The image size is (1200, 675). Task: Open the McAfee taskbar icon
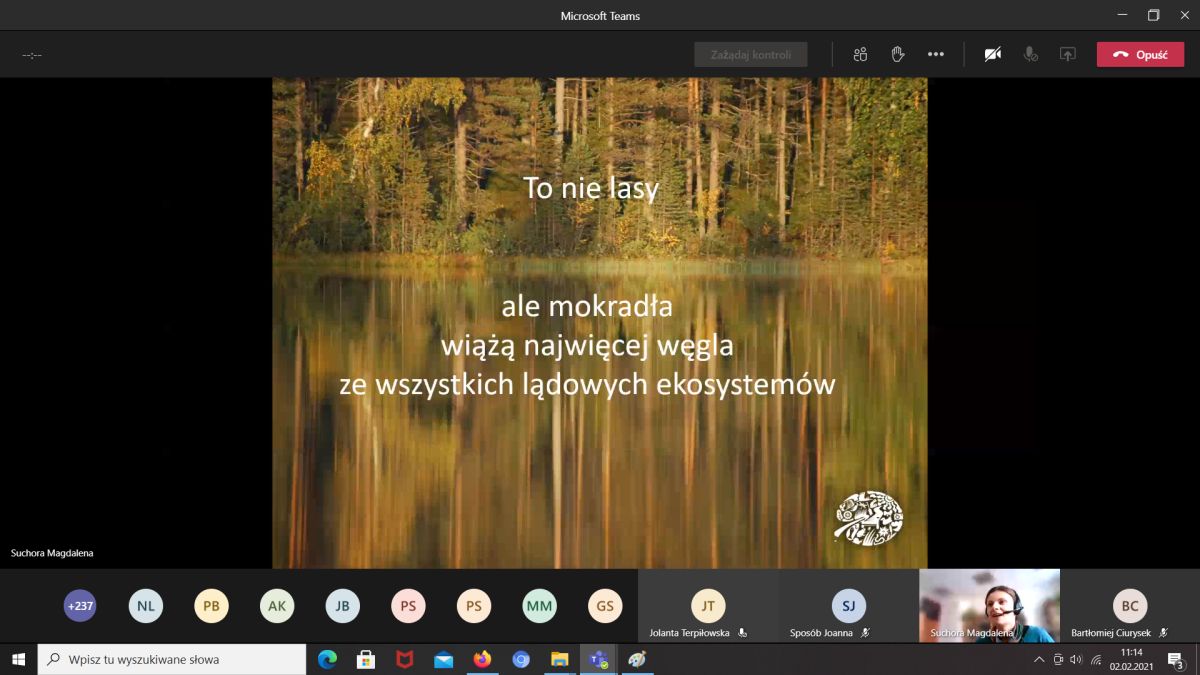[404, 660]
